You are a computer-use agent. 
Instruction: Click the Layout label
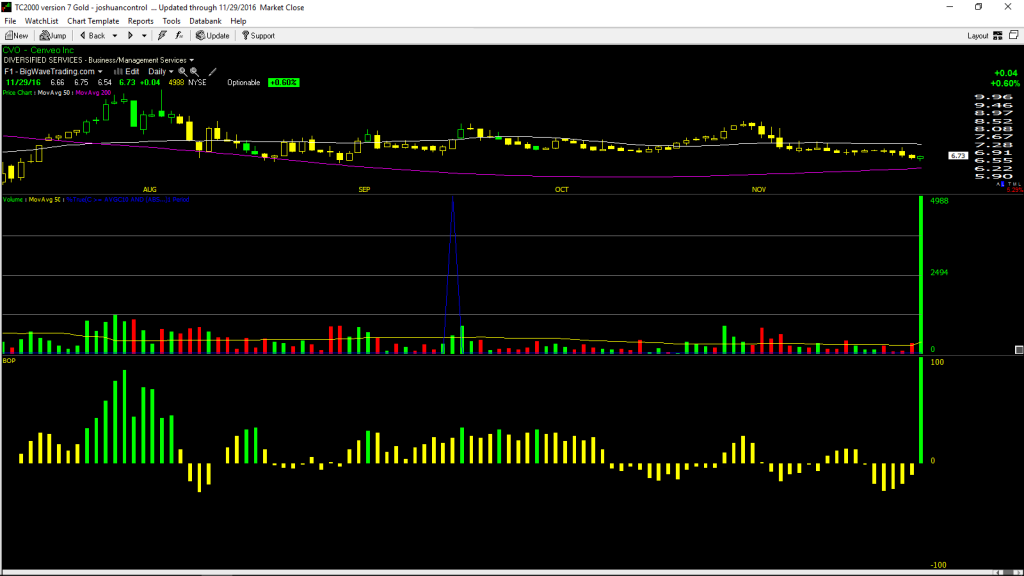coord(978,36)
